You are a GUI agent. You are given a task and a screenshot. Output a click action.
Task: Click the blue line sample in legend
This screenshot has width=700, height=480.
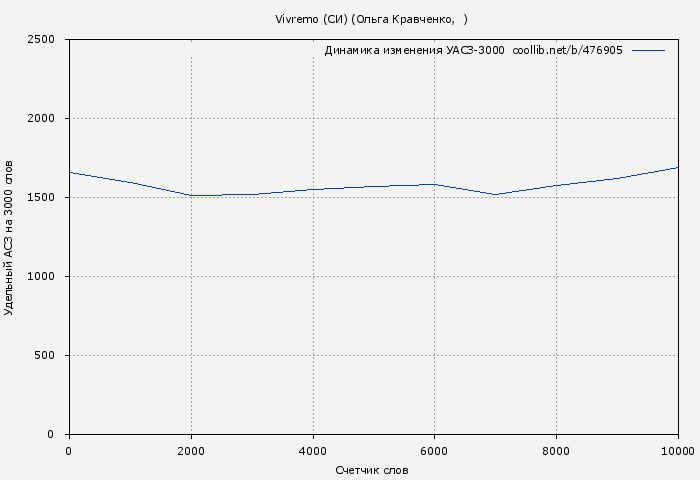click(648, 50)
